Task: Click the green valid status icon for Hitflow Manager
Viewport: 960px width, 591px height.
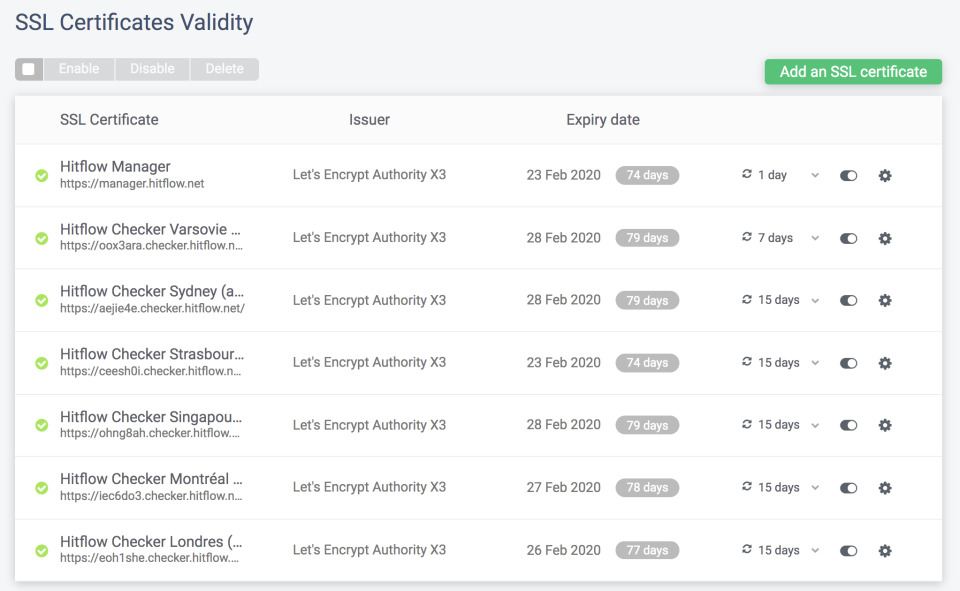Action: (x=41, y=176)
